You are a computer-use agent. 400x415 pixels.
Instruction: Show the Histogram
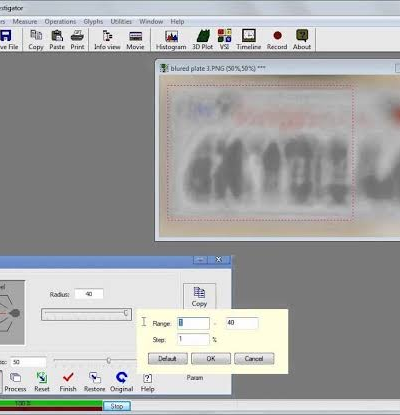pyautogui.click(x=171, y=39)
